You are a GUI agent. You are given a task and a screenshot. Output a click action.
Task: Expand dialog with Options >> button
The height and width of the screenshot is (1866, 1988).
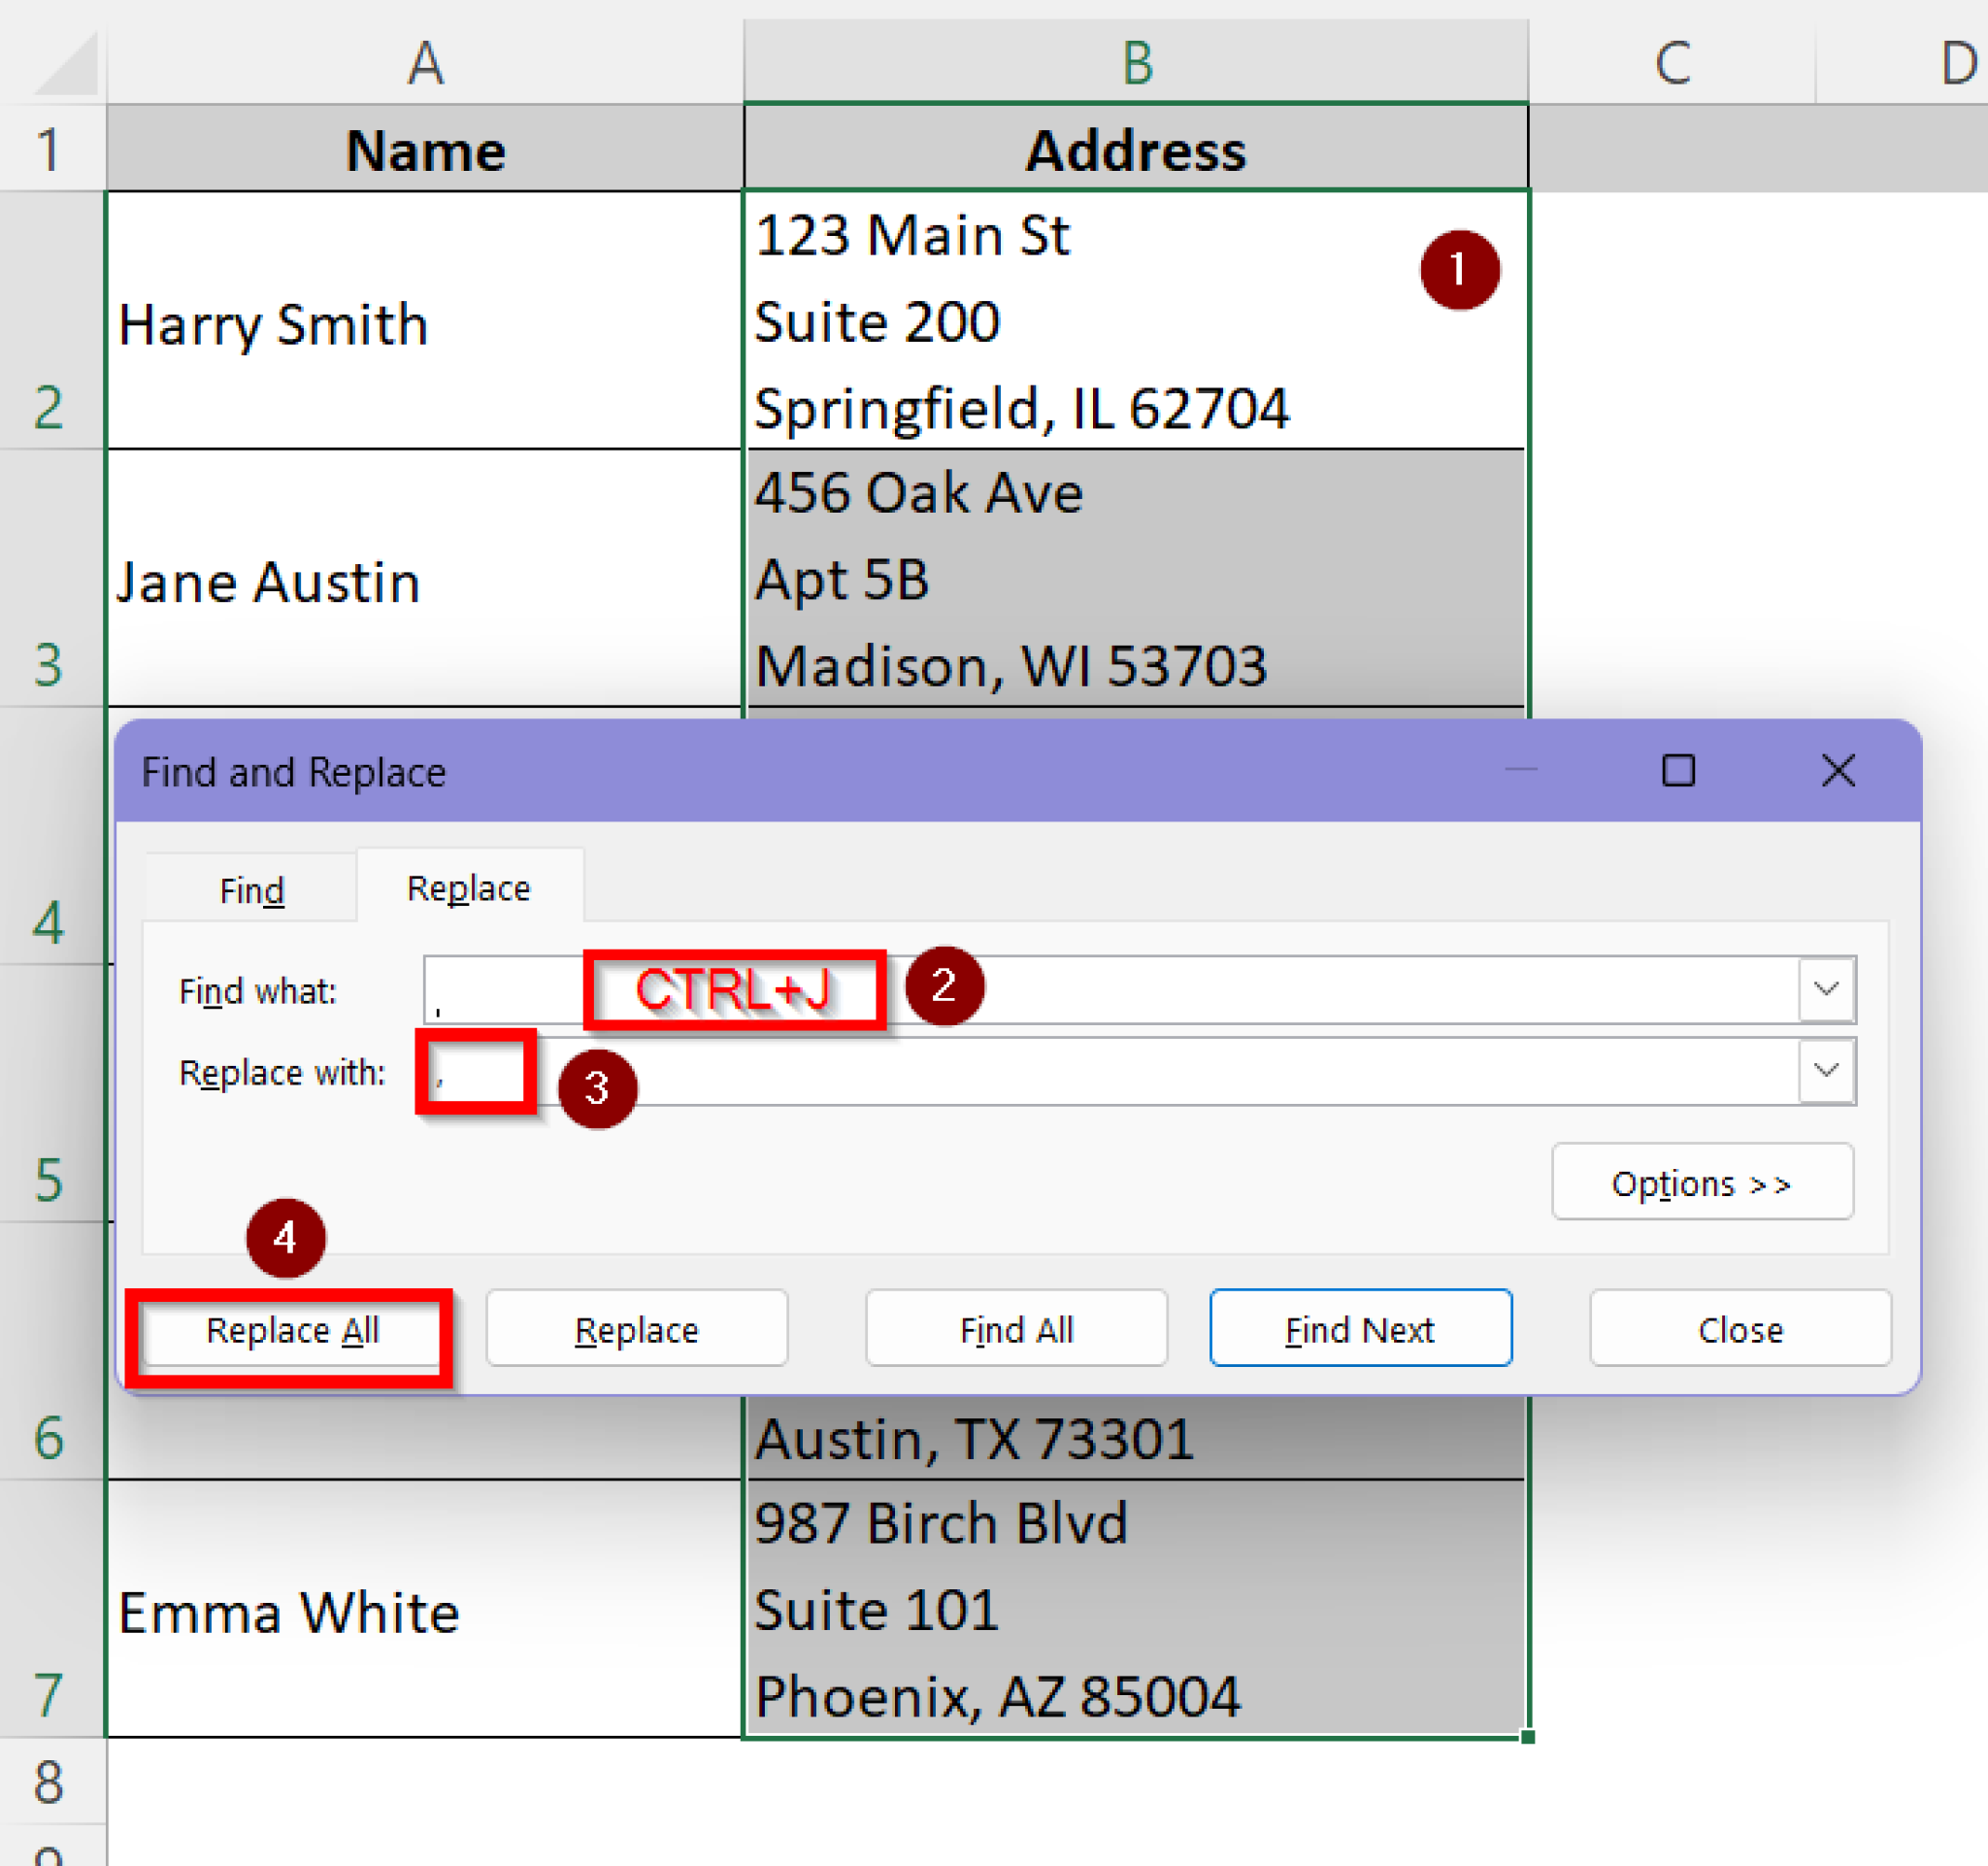pos(1702,1182)
